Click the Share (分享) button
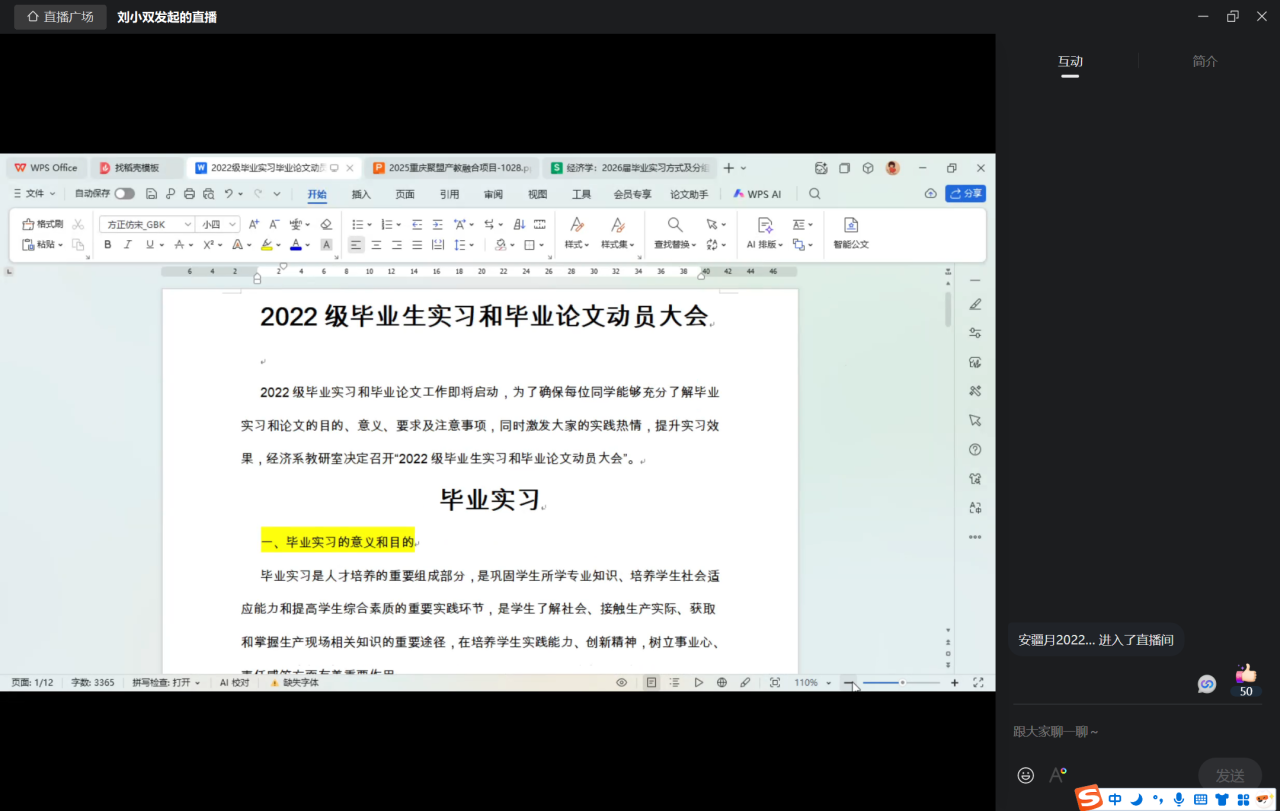The height and width of the screenshot is (811, 1280). [966, 194]
